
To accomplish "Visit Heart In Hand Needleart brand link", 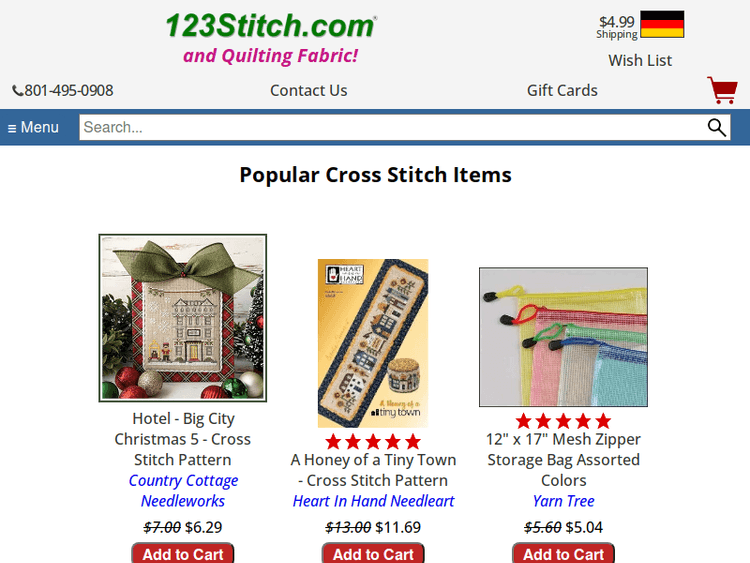I will tap(373, 501).
